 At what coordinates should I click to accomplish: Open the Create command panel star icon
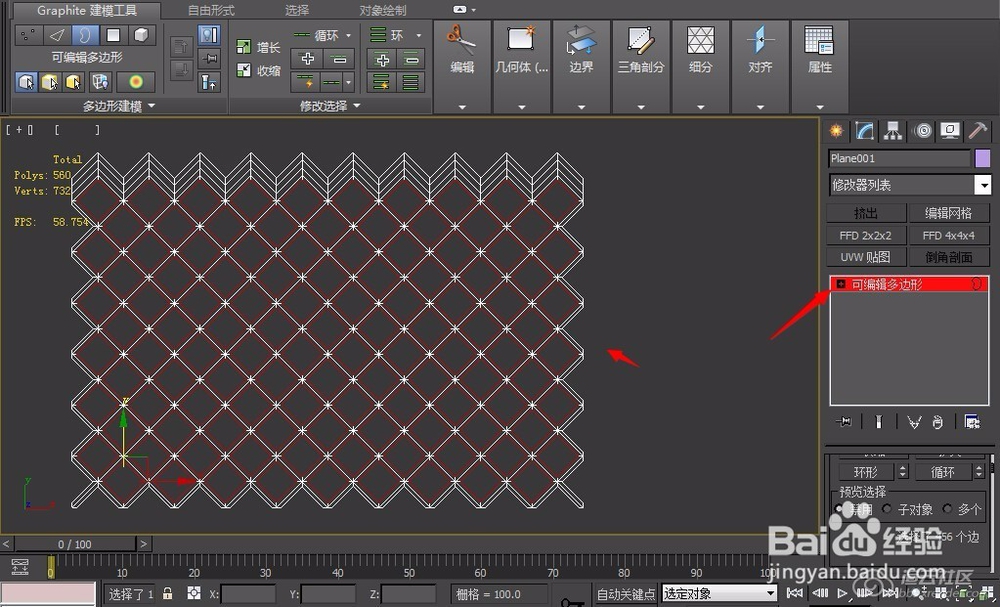click(x=836, y=131)
